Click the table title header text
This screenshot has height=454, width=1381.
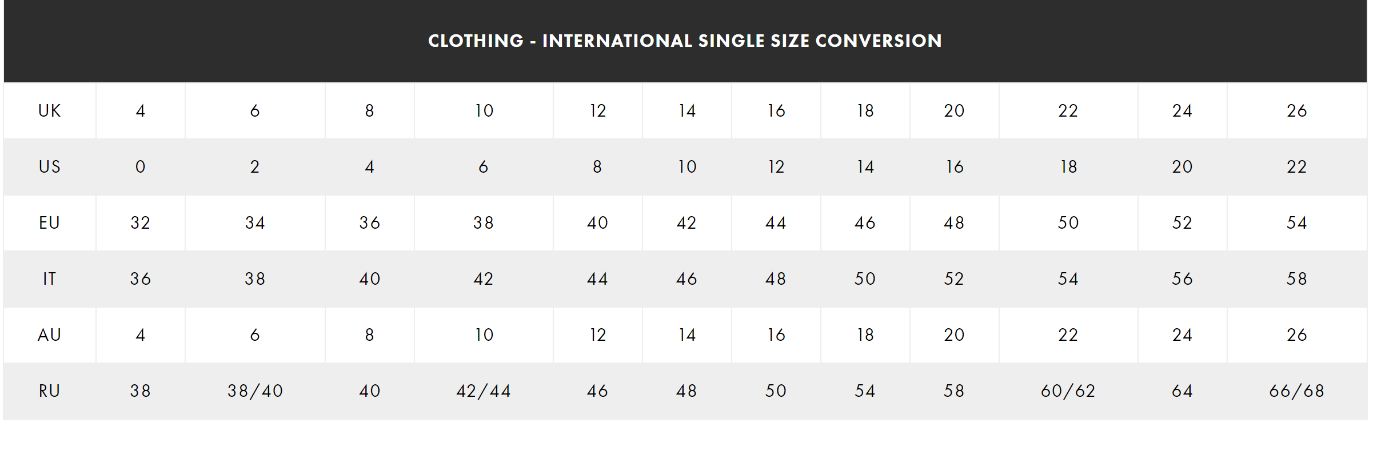click(x=685, y=41)
